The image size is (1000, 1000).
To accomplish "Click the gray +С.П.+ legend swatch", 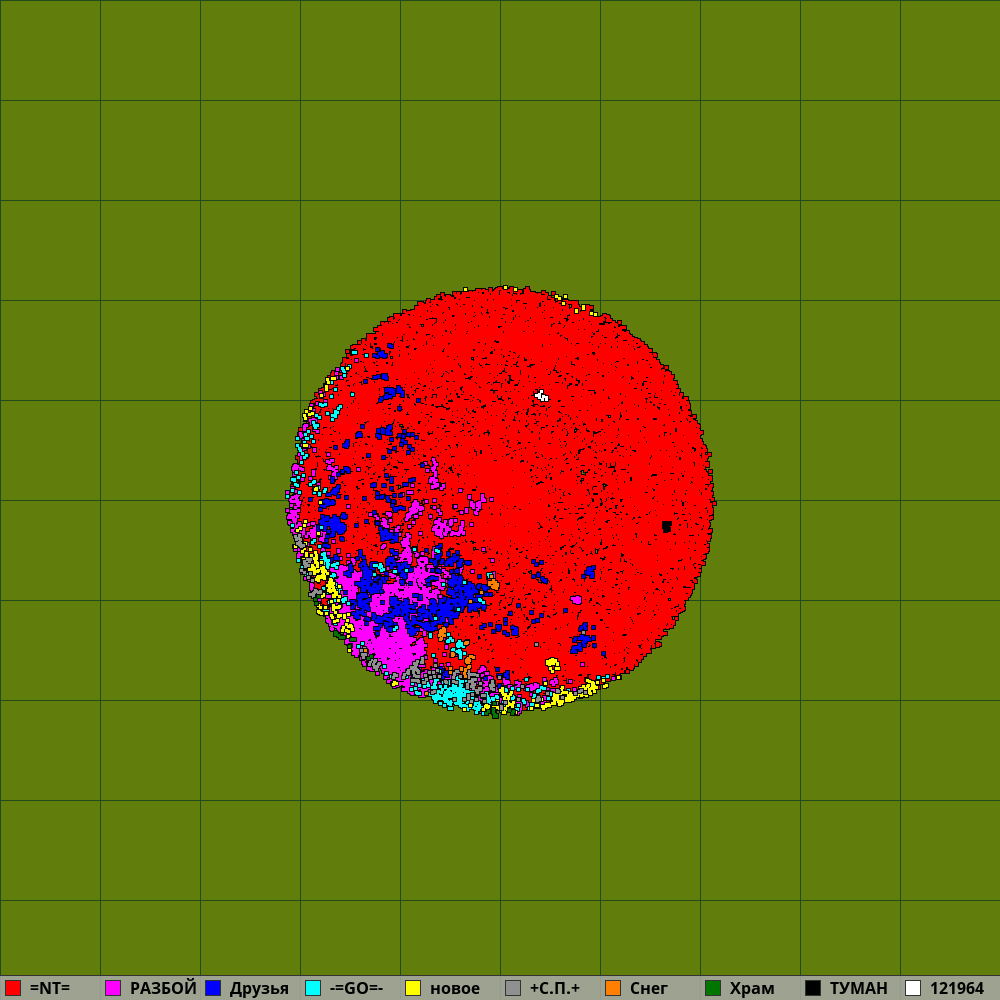I will coord(513,988).
